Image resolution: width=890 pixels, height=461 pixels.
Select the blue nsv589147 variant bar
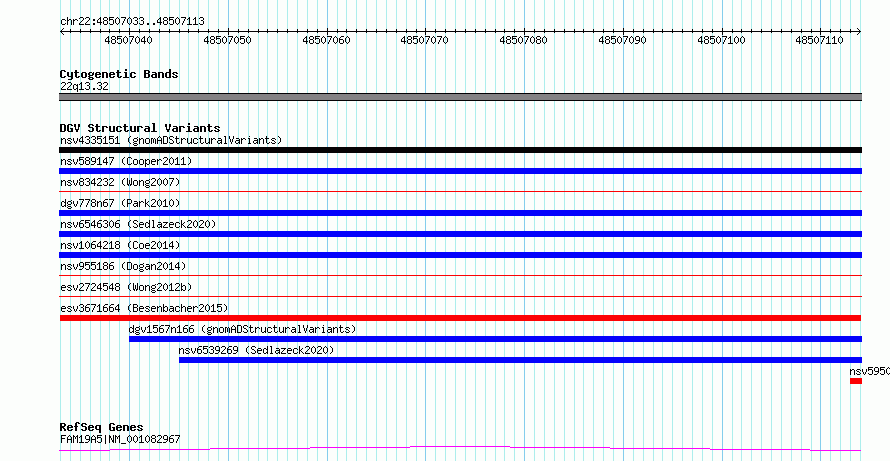(x=460, y=171)
